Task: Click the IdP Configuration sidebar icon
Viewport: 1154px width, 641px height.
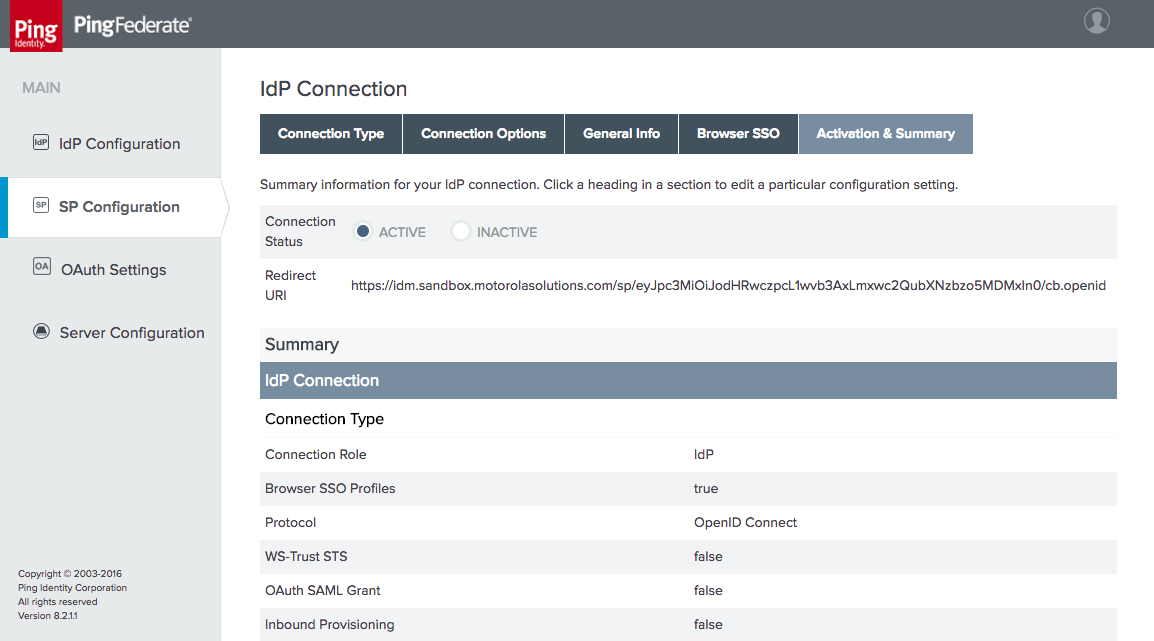Action: (x=41, y=143)
